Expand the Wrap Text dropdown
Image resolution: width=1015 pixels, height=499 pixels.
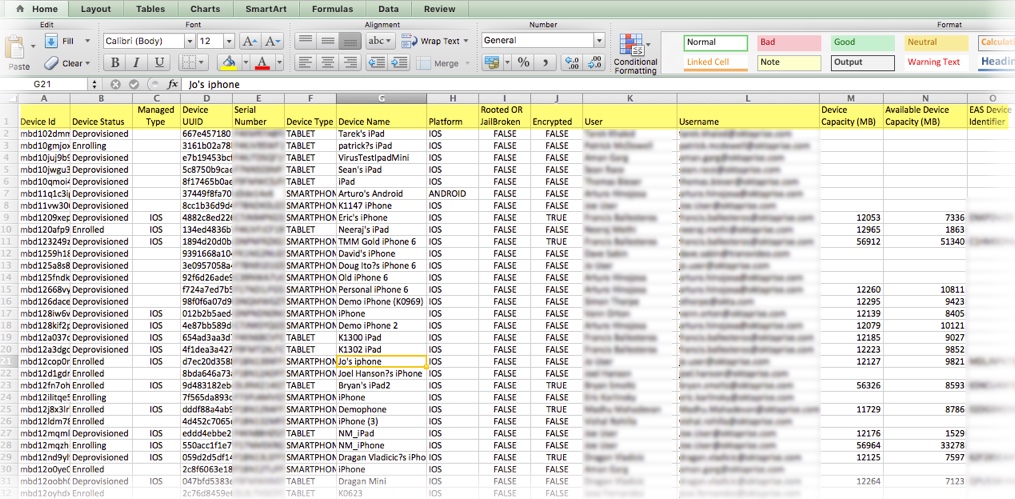click(466, 41)
